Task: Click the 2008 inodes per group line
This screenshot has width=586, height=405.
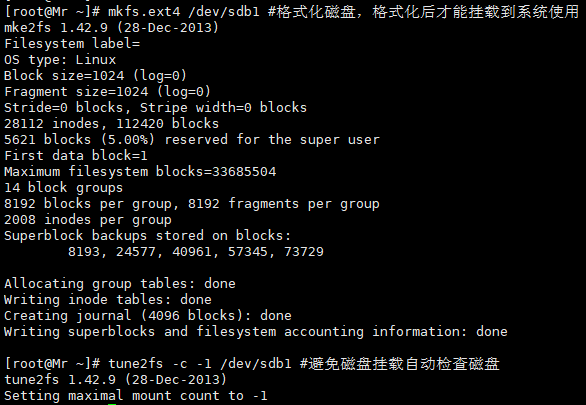Action: point(88,220)
